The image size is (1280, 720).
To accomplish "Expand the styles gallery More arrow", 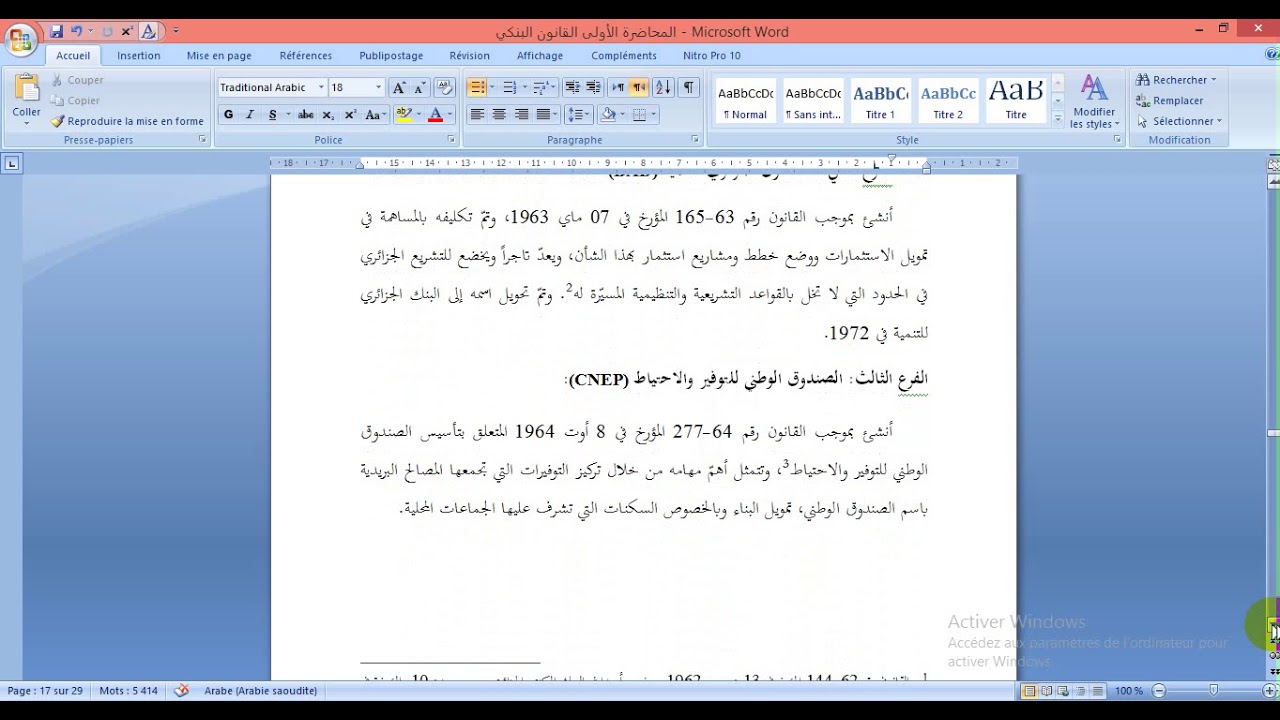I will tap(1058, 119).
